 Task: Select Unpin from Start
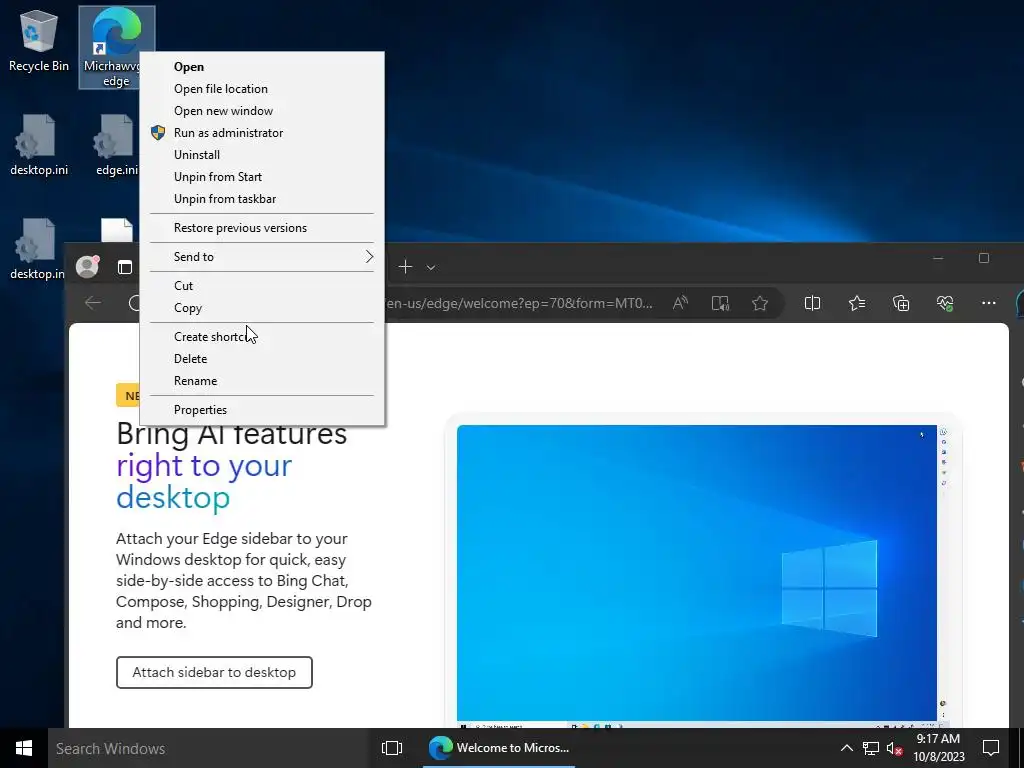(x=262, y=177)
